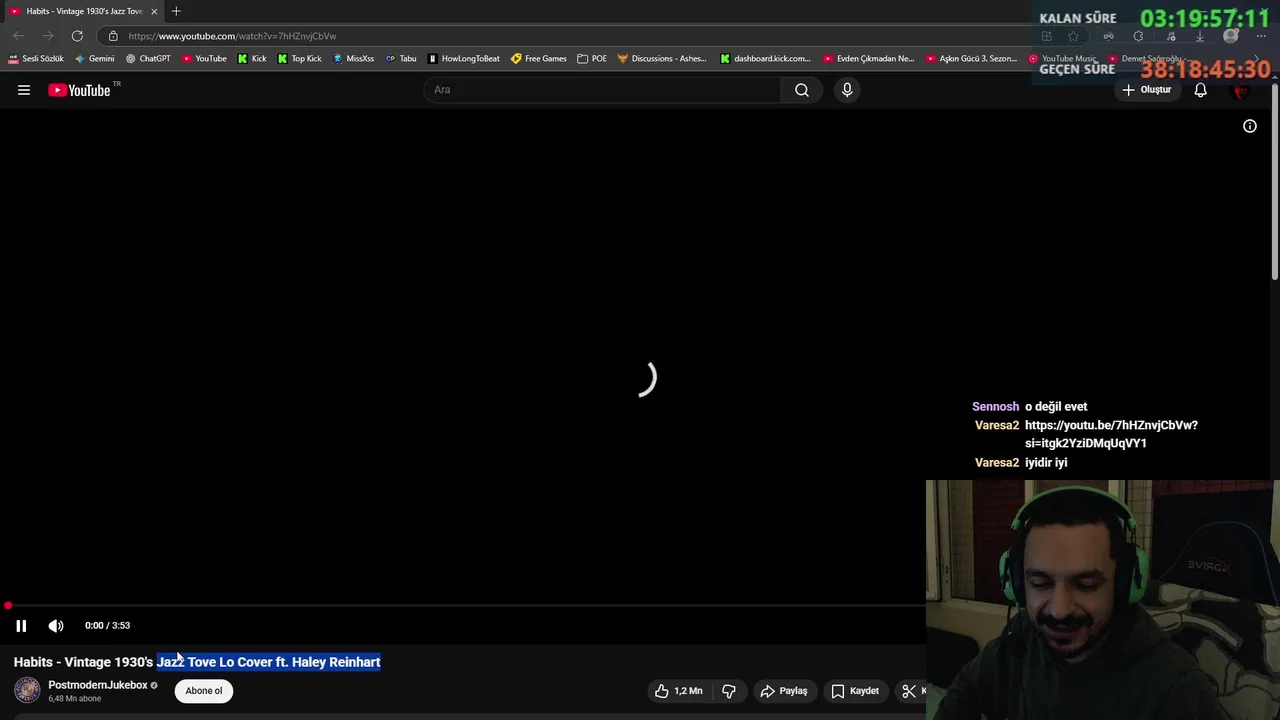This screenshot has height=720, width=1280.
Task: Go to the YouTube home logo
Action: tap(79, 90)
